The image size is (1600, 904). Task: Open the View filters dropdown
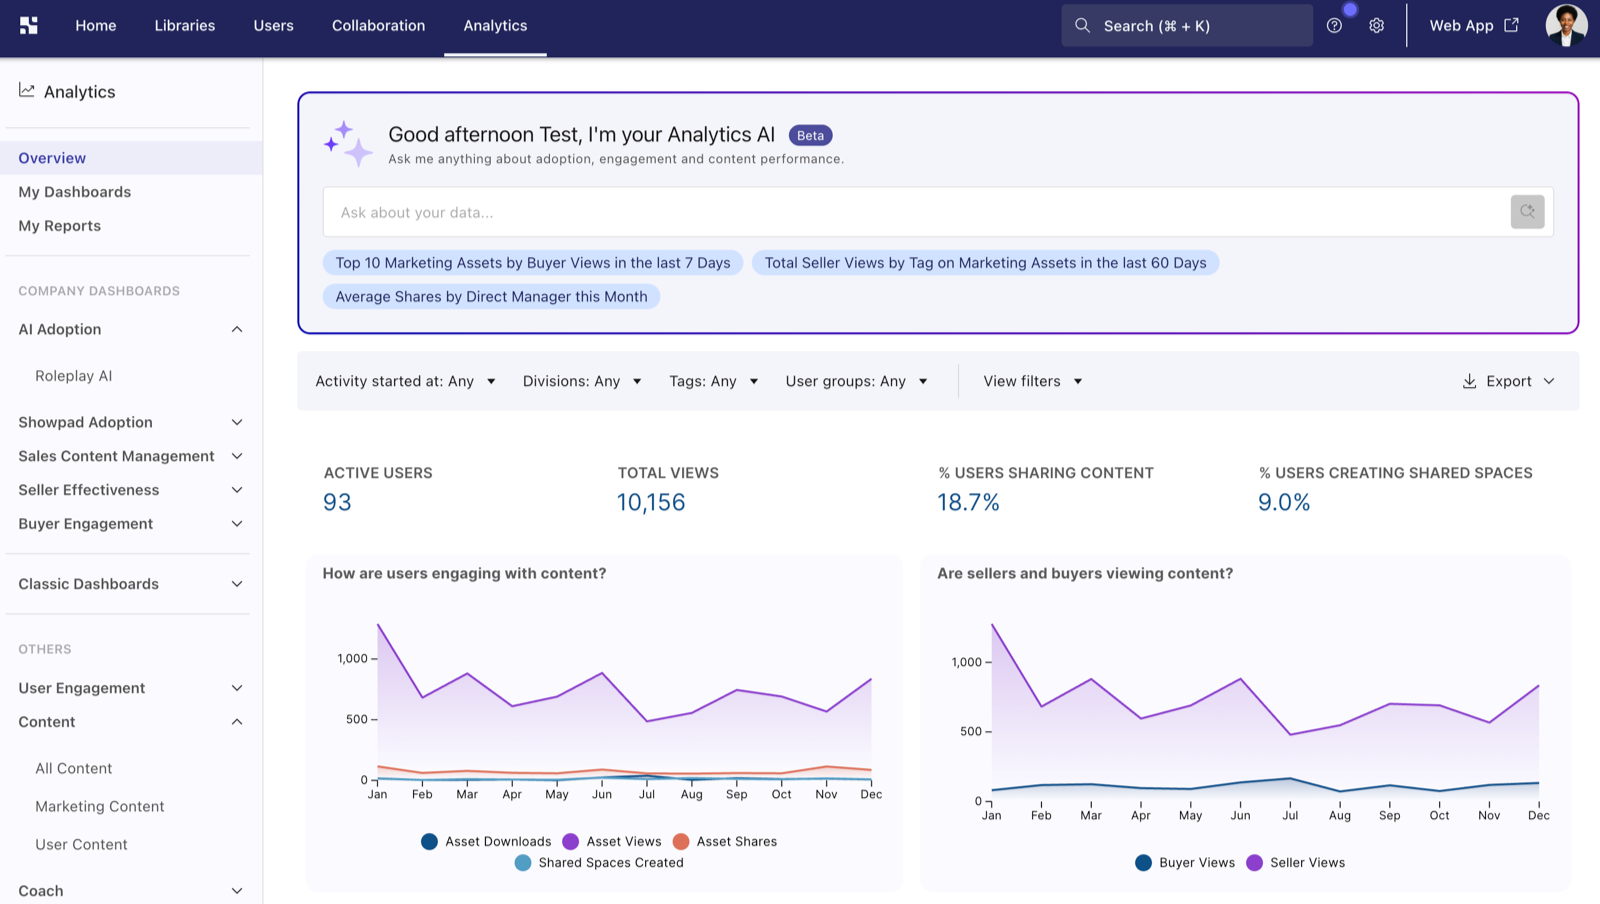coord(1033,381)
